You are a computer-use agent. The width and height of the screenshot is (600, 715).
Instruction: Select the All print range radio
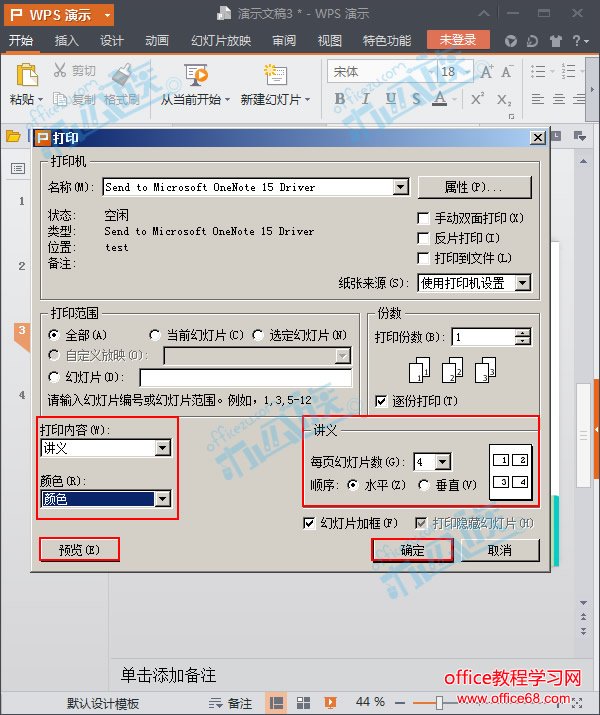[54, 335]
